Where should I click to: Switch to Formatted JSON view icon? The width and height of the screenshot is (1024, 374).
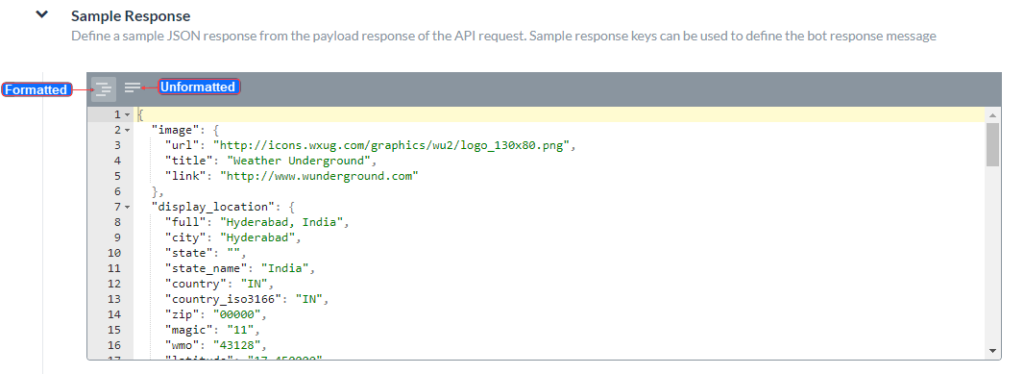pyautogui.click(x=103, y=89)
